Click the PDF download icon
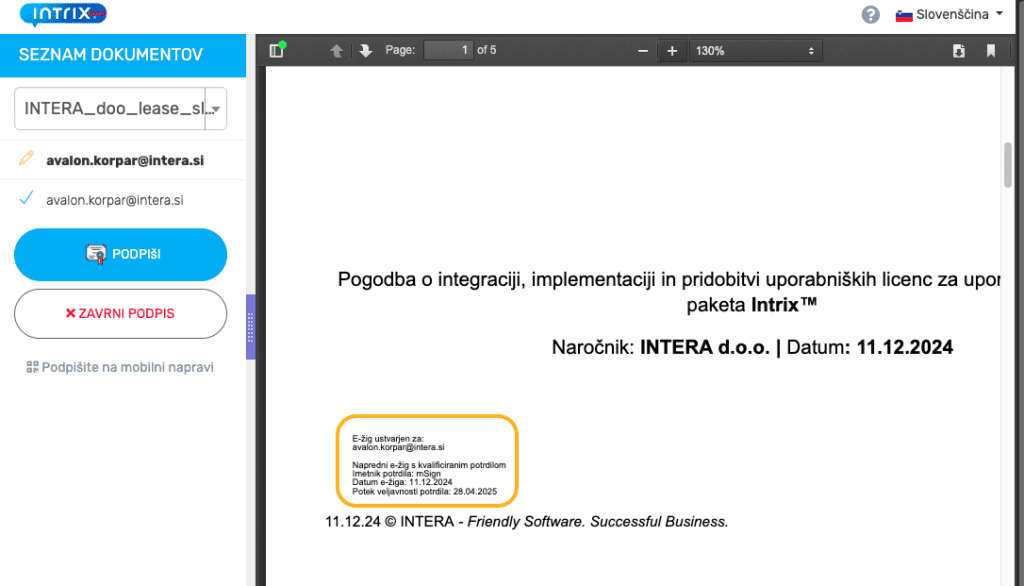The width and height of the screenshot is (1024, 586). coord(959,51)
